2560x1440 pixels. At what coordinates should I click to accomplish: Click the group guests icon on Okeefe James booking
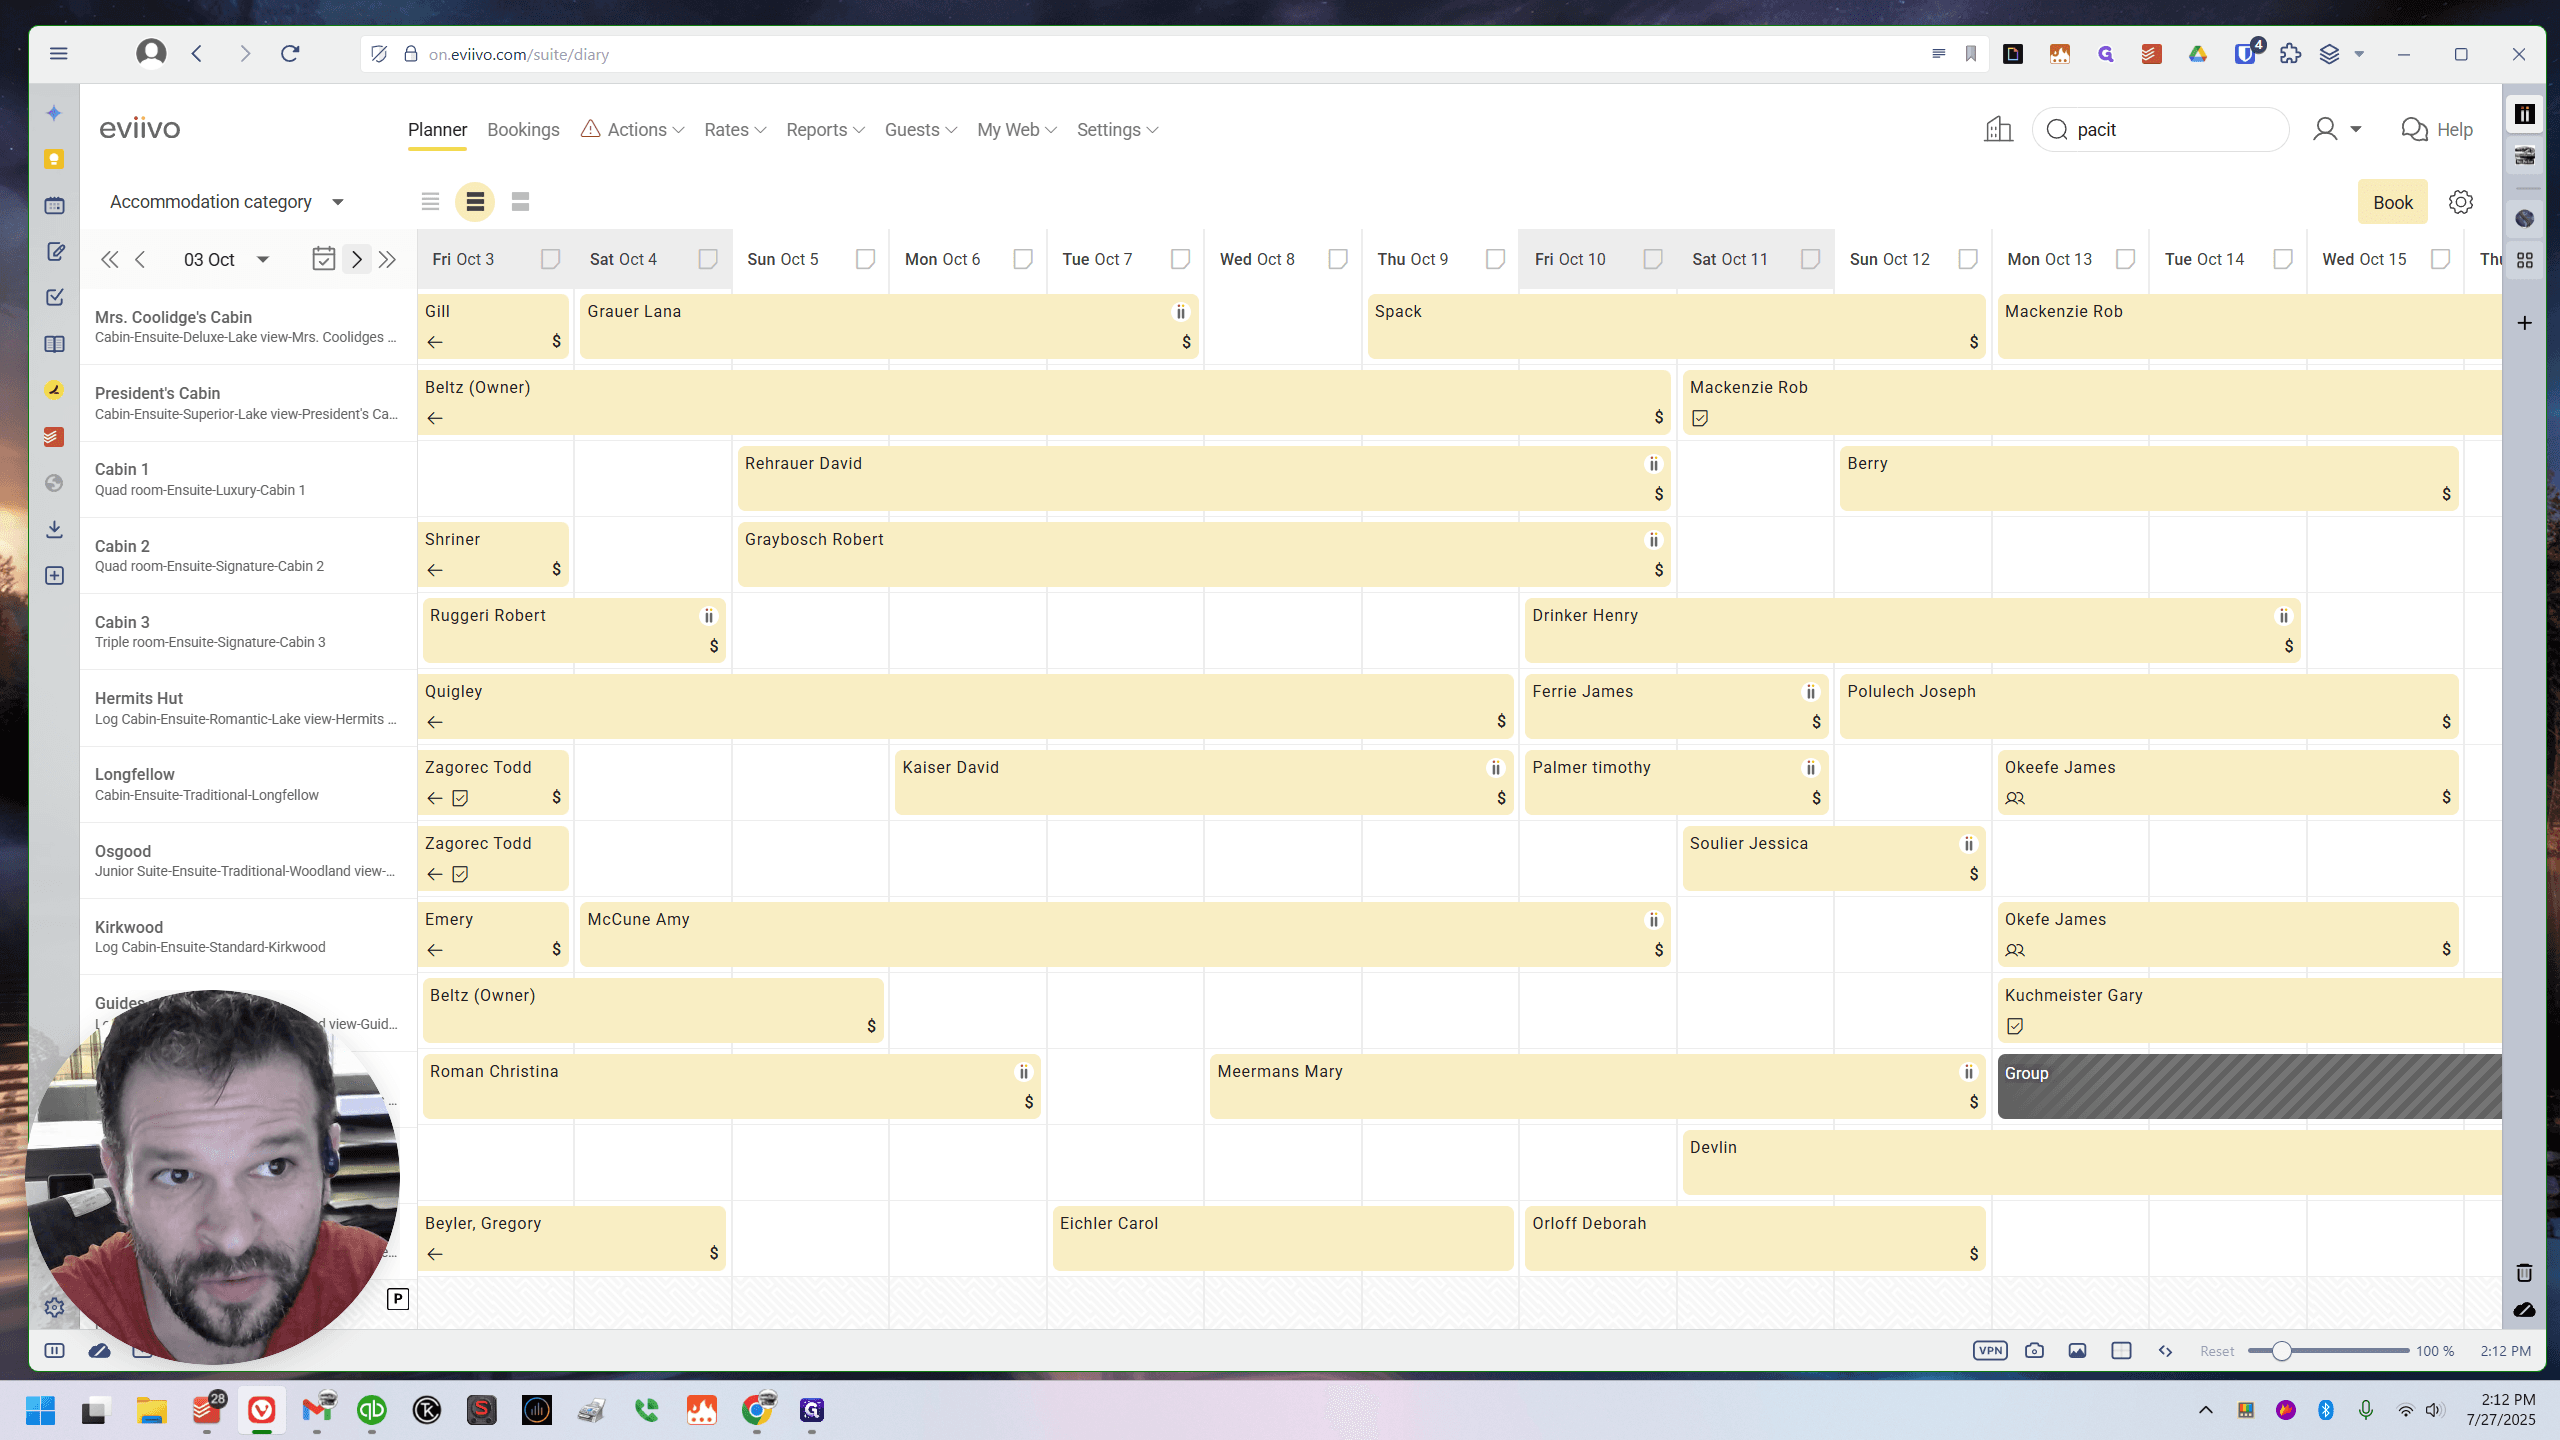(x=2015, y=798)
